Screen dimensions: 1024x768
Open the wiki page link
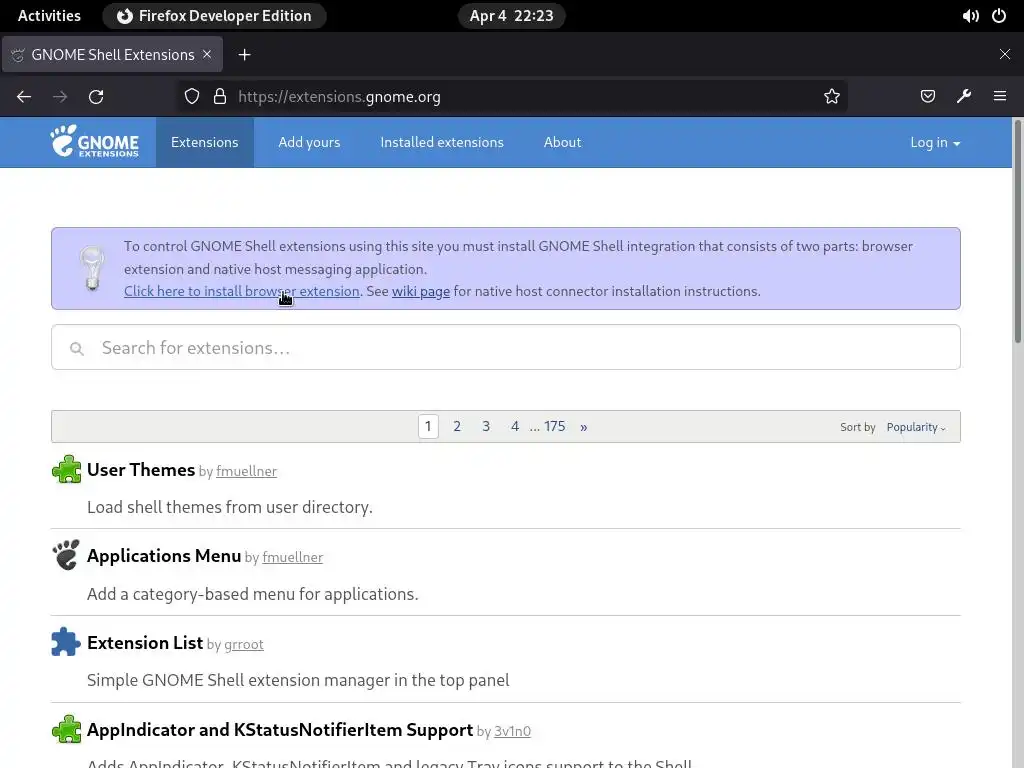tap(421, 291)
